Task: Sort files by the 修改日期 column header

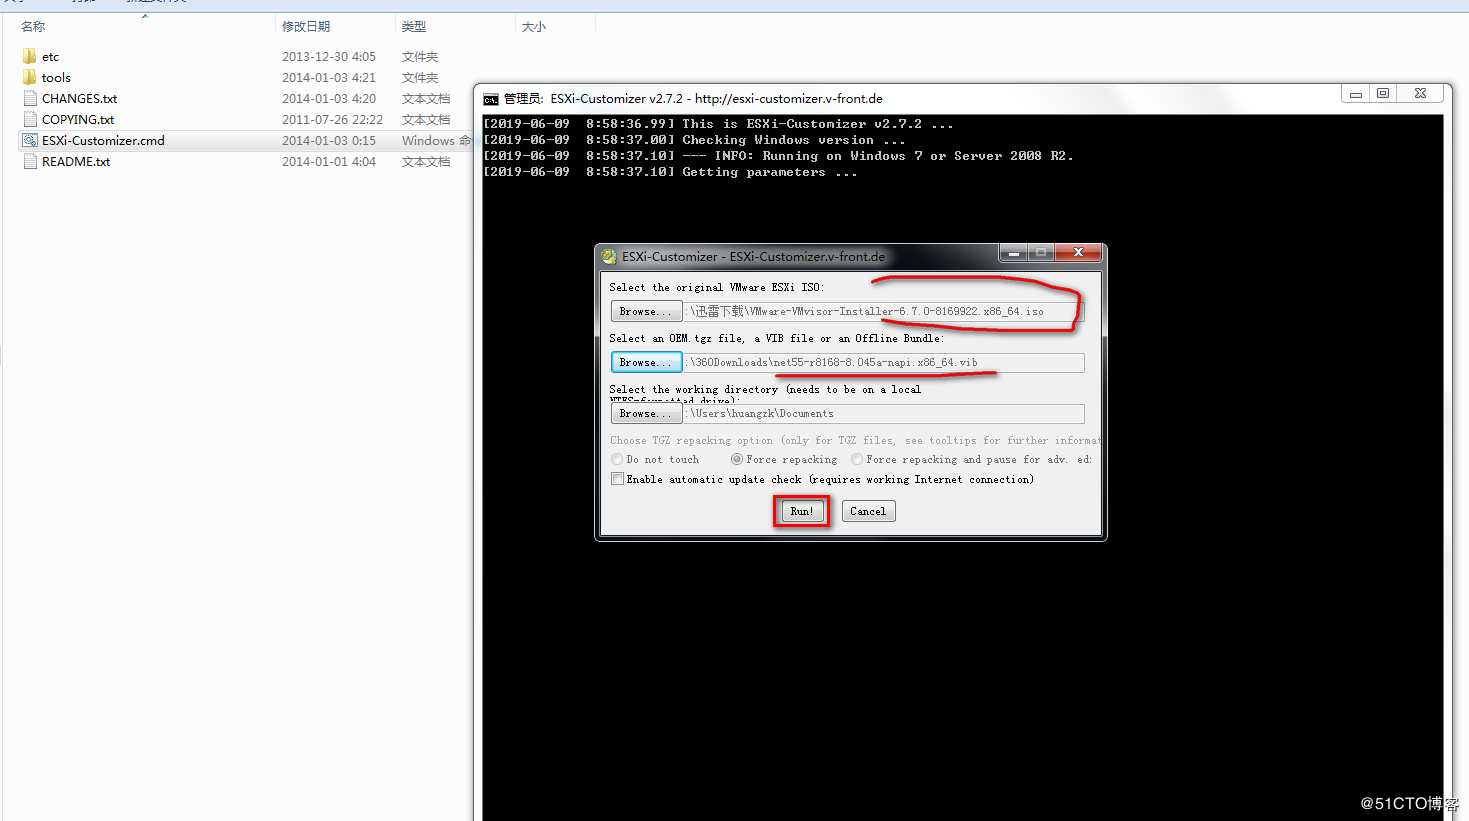Action: point(305,26)
